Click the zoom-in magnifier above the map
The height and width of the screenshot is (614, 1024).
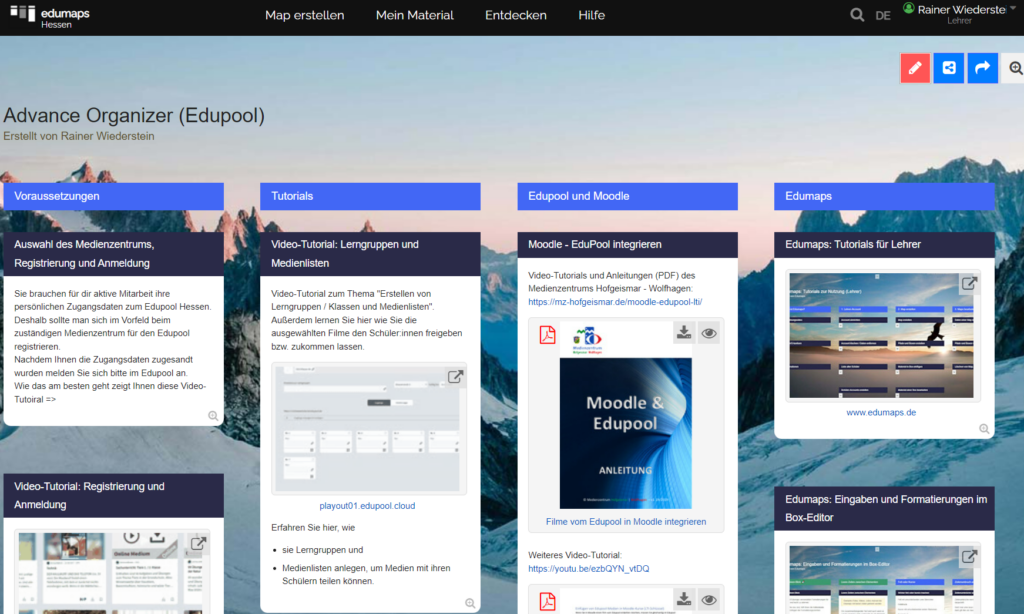pyautogui.click(x=1014, y=68)
